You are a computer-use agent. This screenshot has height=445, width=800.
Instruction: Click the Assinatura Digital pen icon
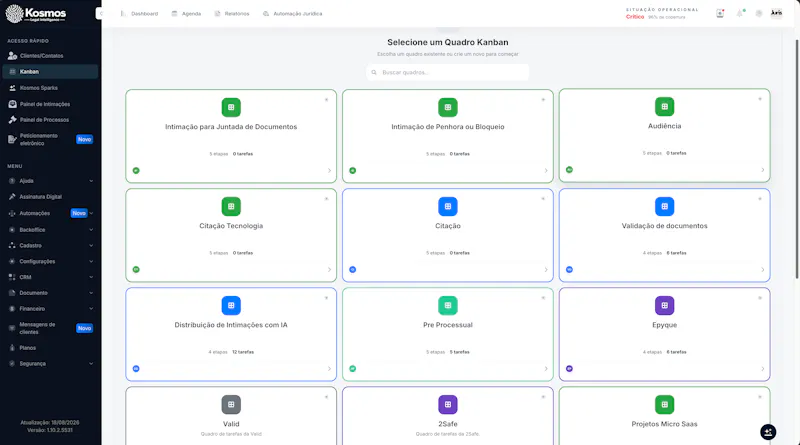(12, 196)
